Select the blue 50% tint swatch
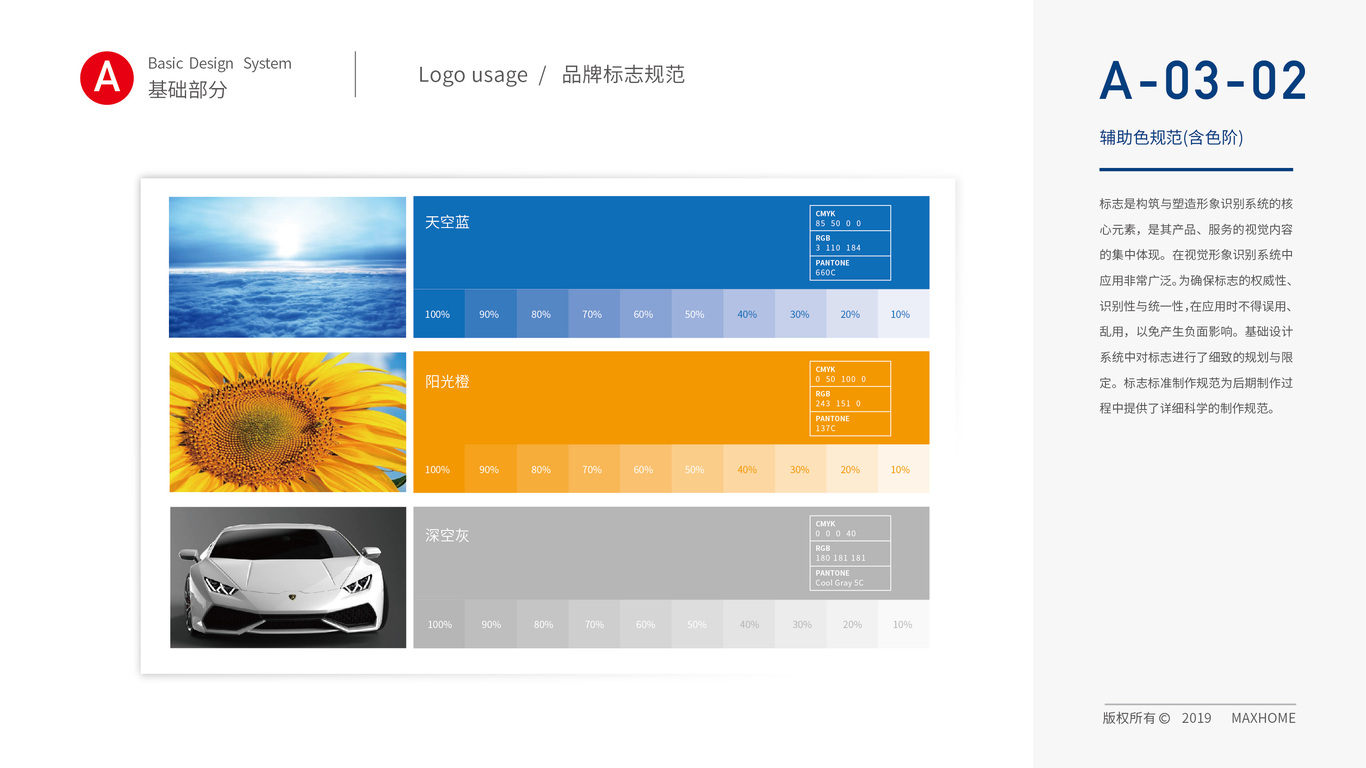The height and width of the screenshot is (768, 1366). tap(697, 314)
